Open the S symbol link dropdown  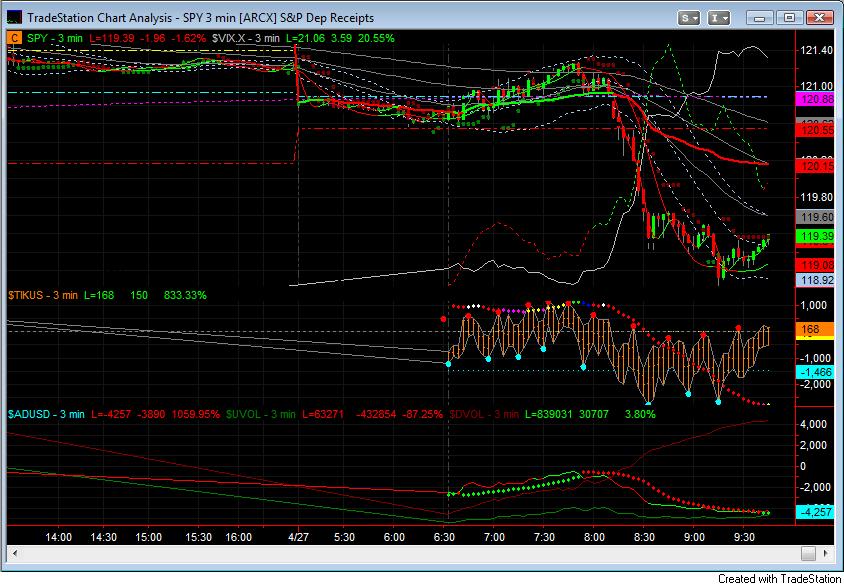[x=689, y=18]
